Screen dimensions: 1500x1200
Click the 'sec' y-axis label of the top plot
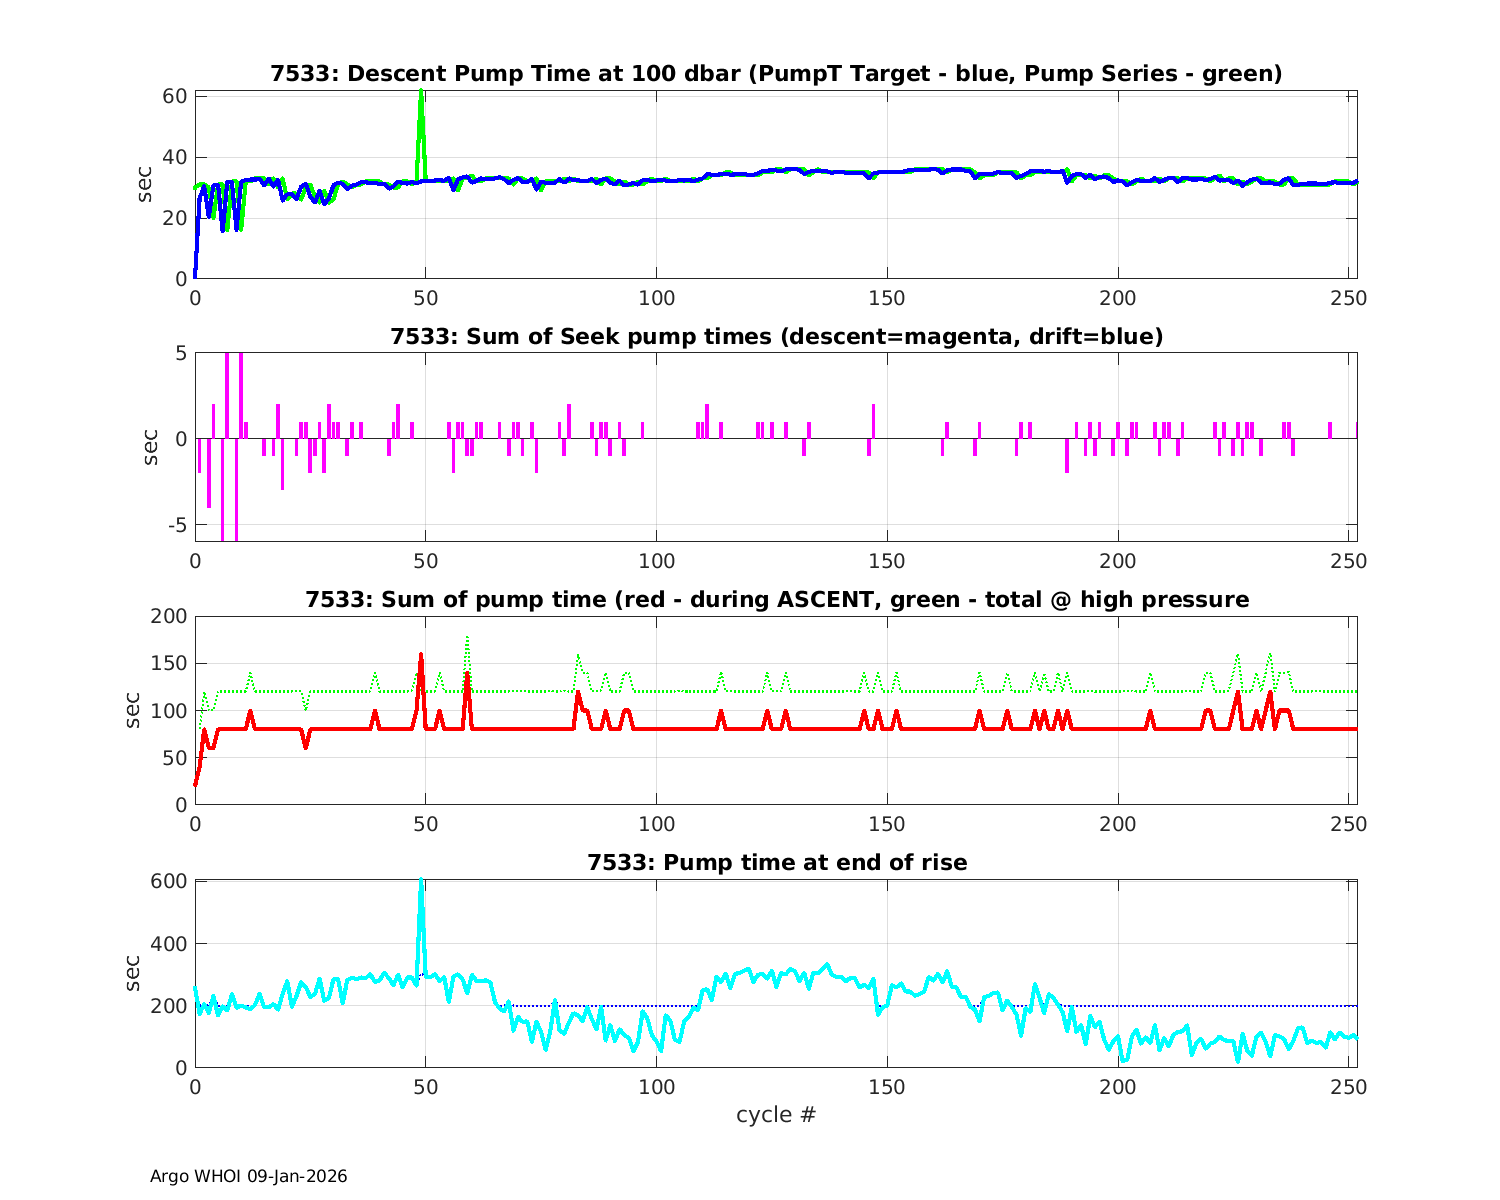[x=146, y=186]
